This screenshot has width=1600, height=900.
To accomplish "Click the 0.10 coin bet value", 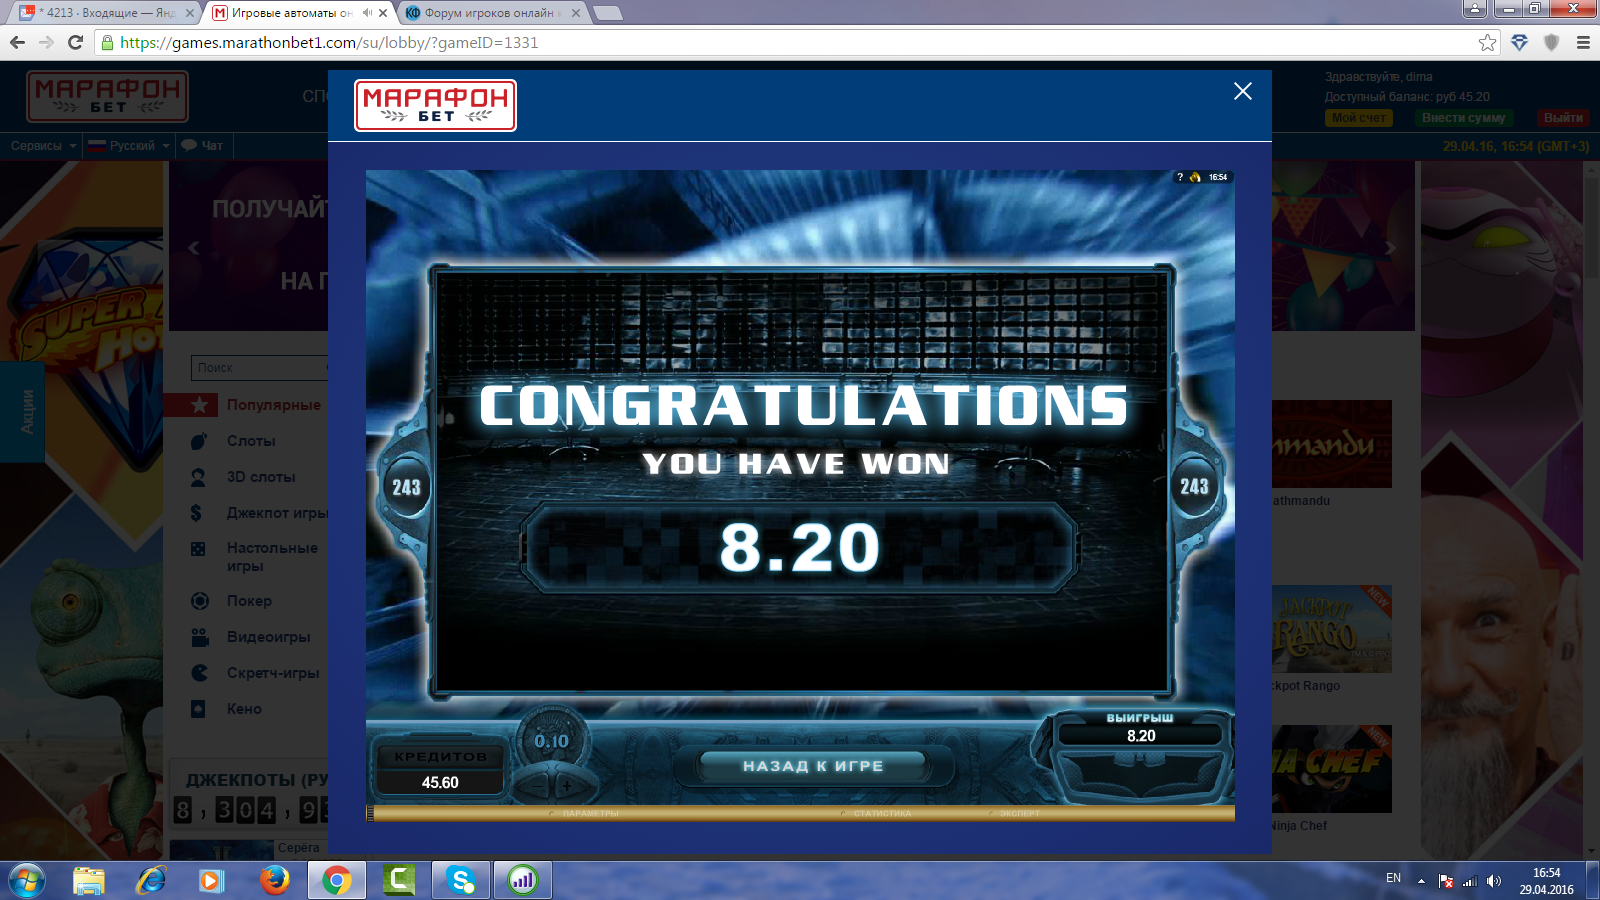I will [551, 741].
